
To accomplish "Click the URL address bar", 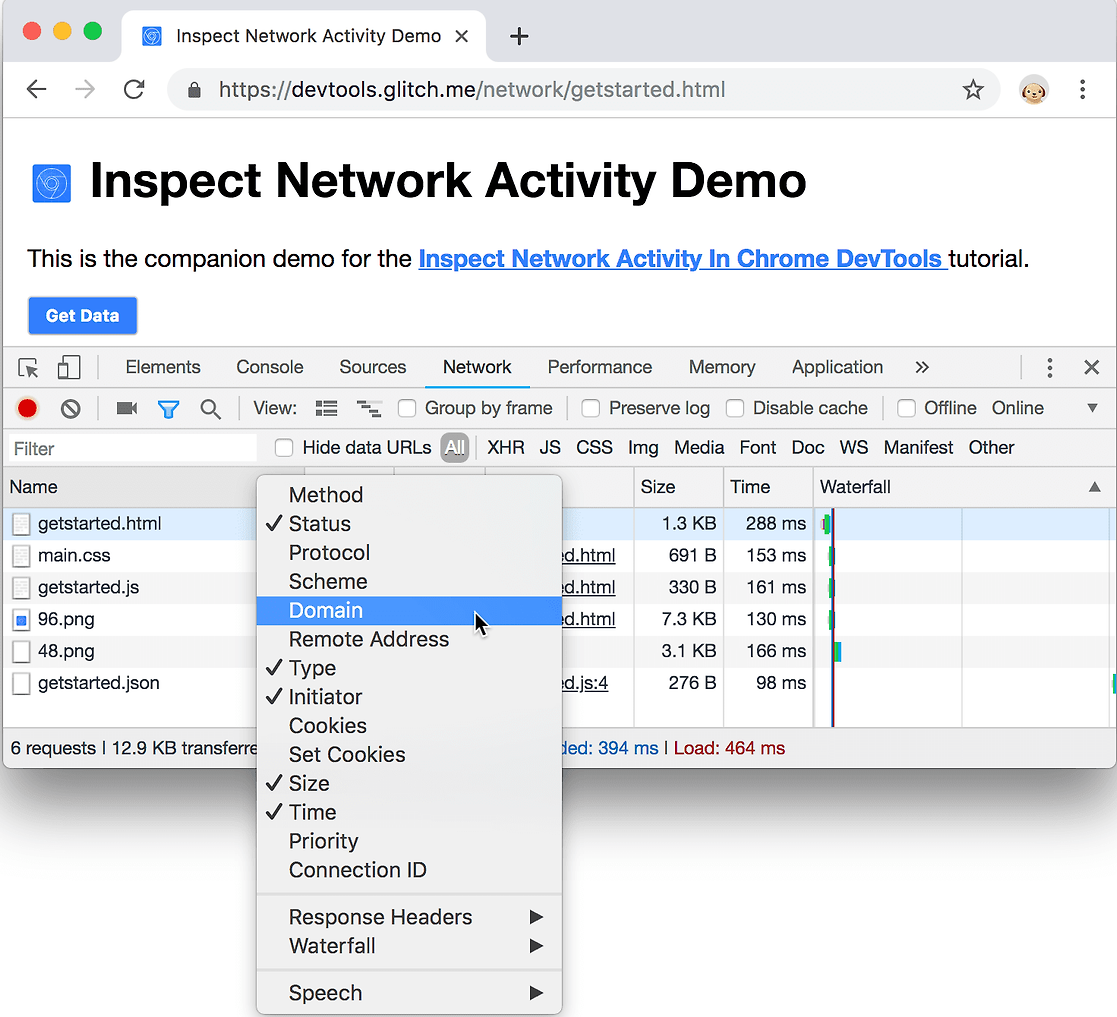I will tap(584, 90).
